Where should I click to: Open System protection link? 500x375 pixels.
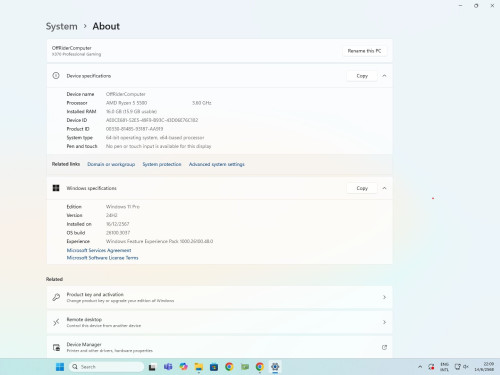162,164
